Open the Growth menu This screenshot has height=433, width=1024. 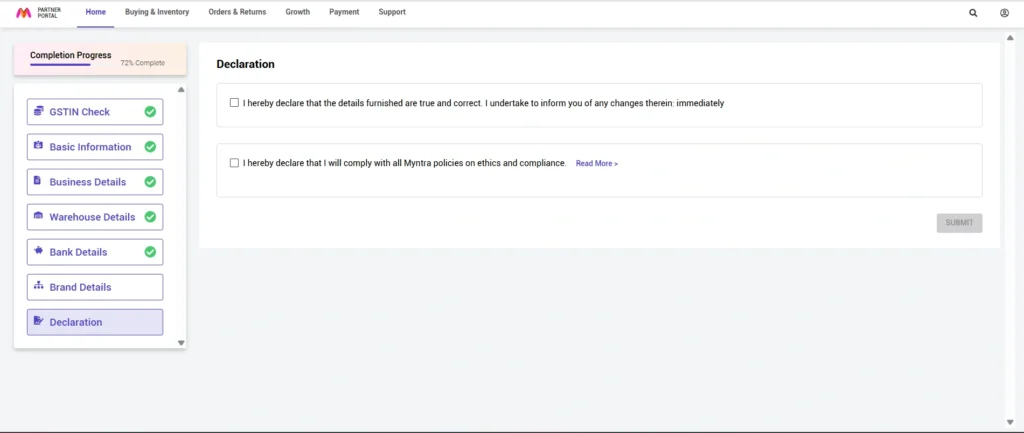point(298,12)
